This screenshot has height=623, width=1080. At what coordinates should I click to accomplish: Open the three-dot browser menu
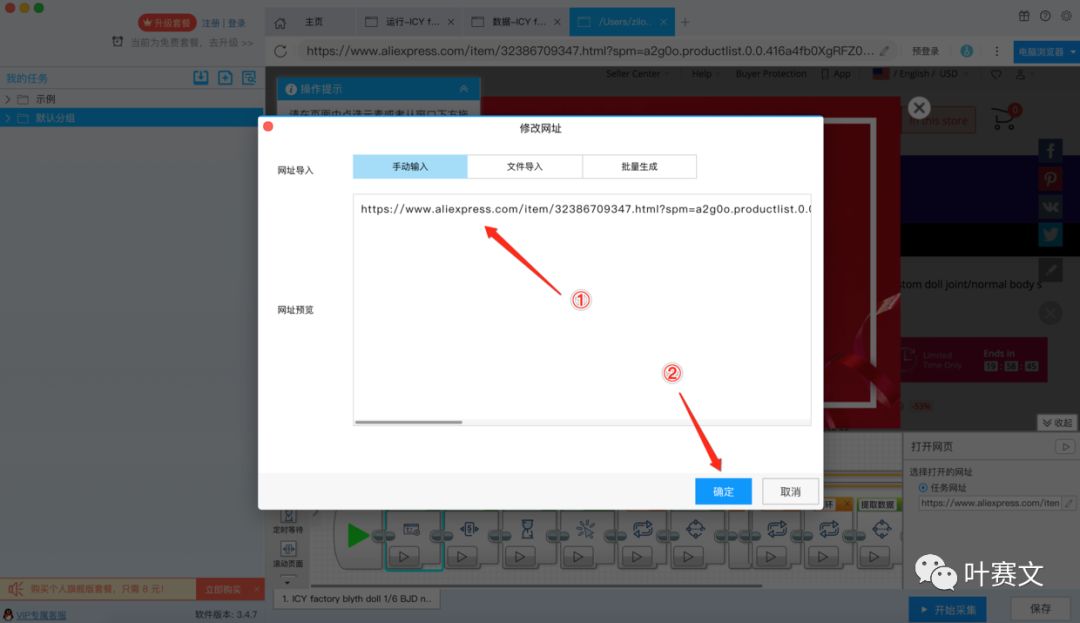pyautogui.click(x=996, y=50)
